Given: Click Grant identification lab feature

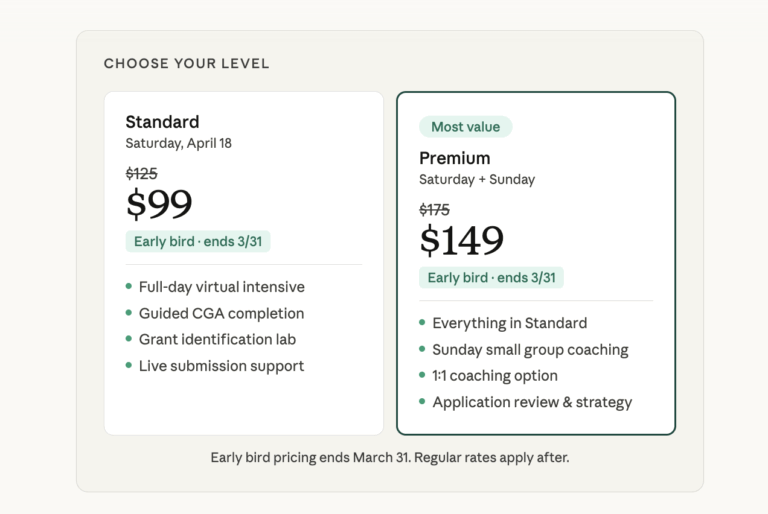Looking at the screenshot, I should 217,339.
